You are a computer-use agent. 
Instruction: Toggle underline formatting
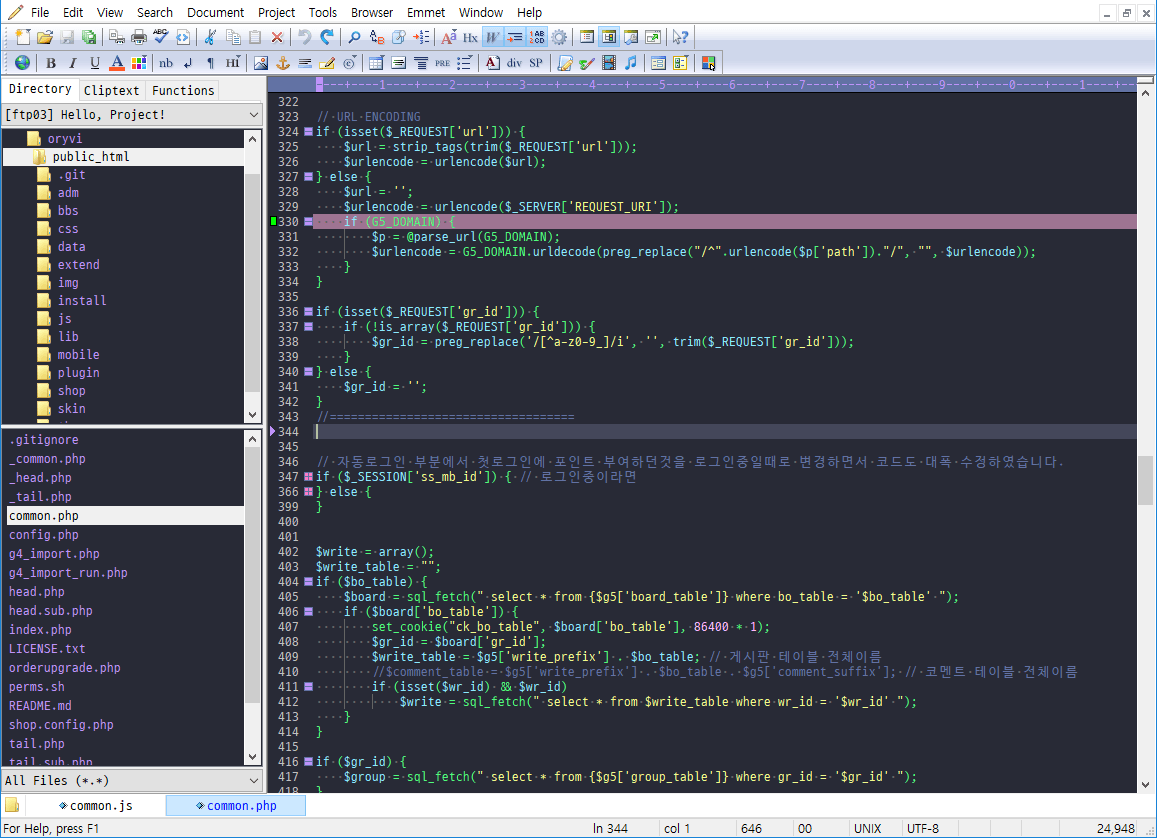point(93,62)
